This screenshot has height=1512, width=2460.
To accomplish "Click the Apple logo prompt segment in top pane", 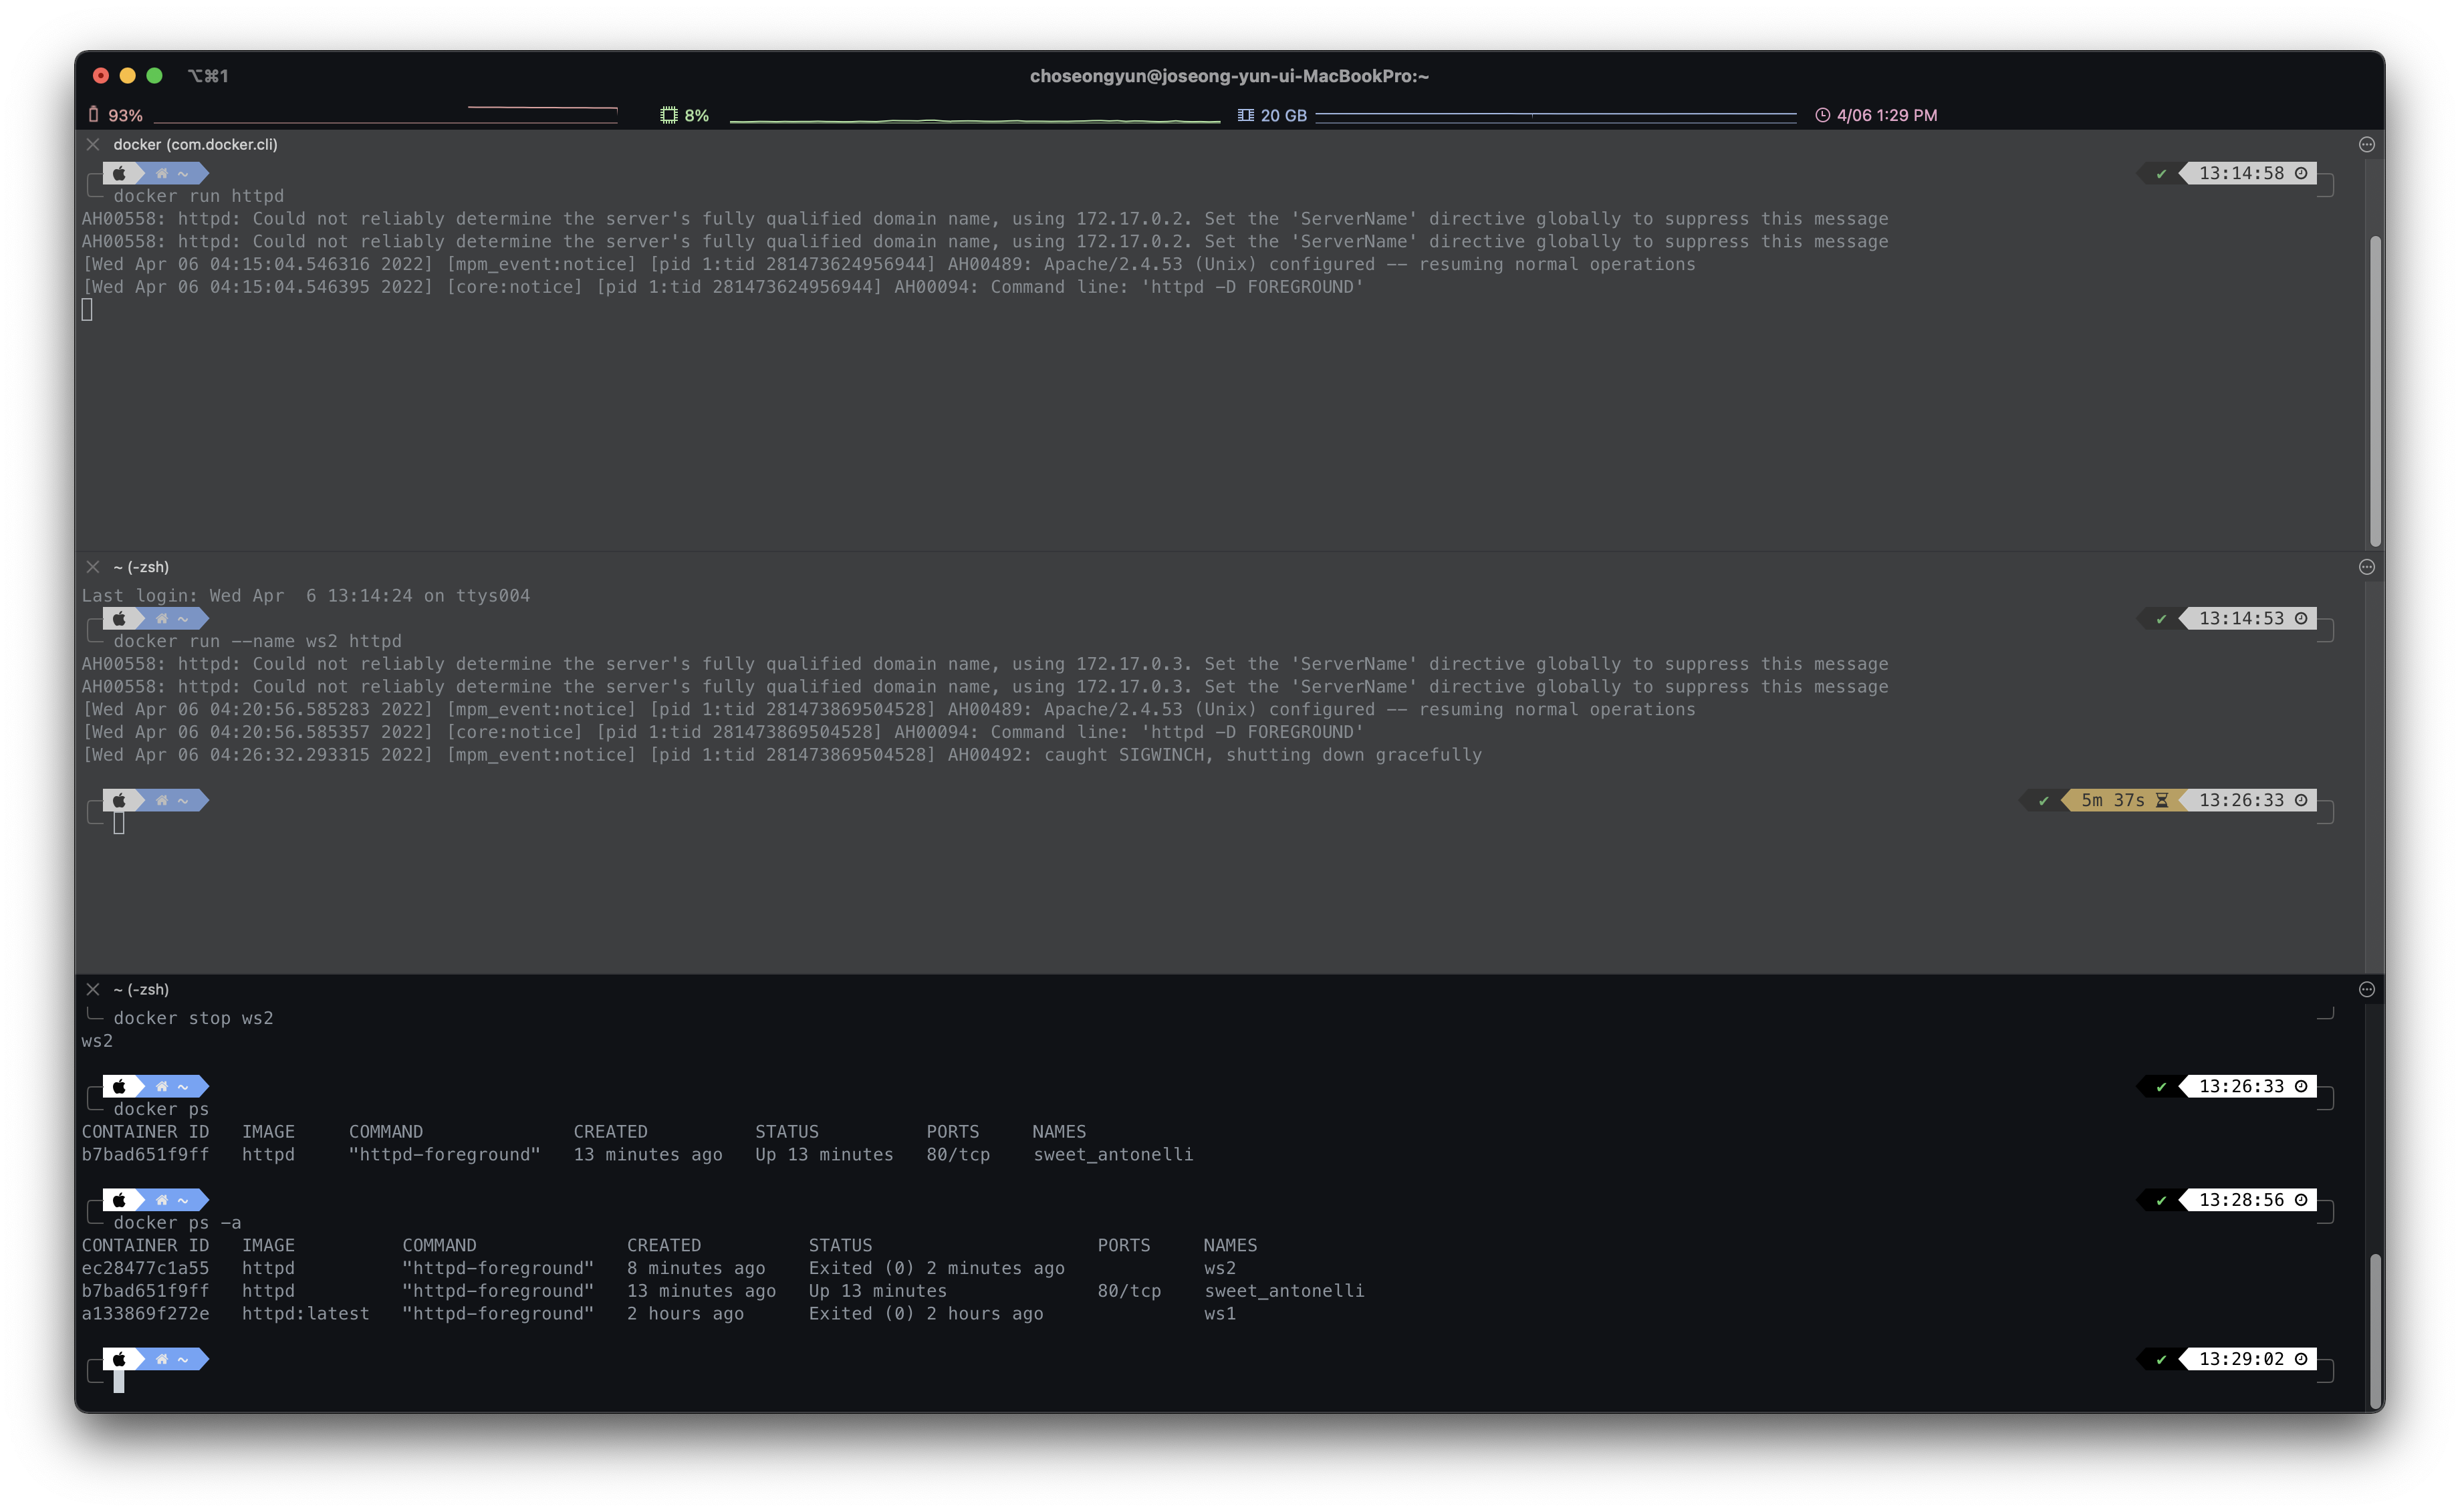I will tap(119, 173).
